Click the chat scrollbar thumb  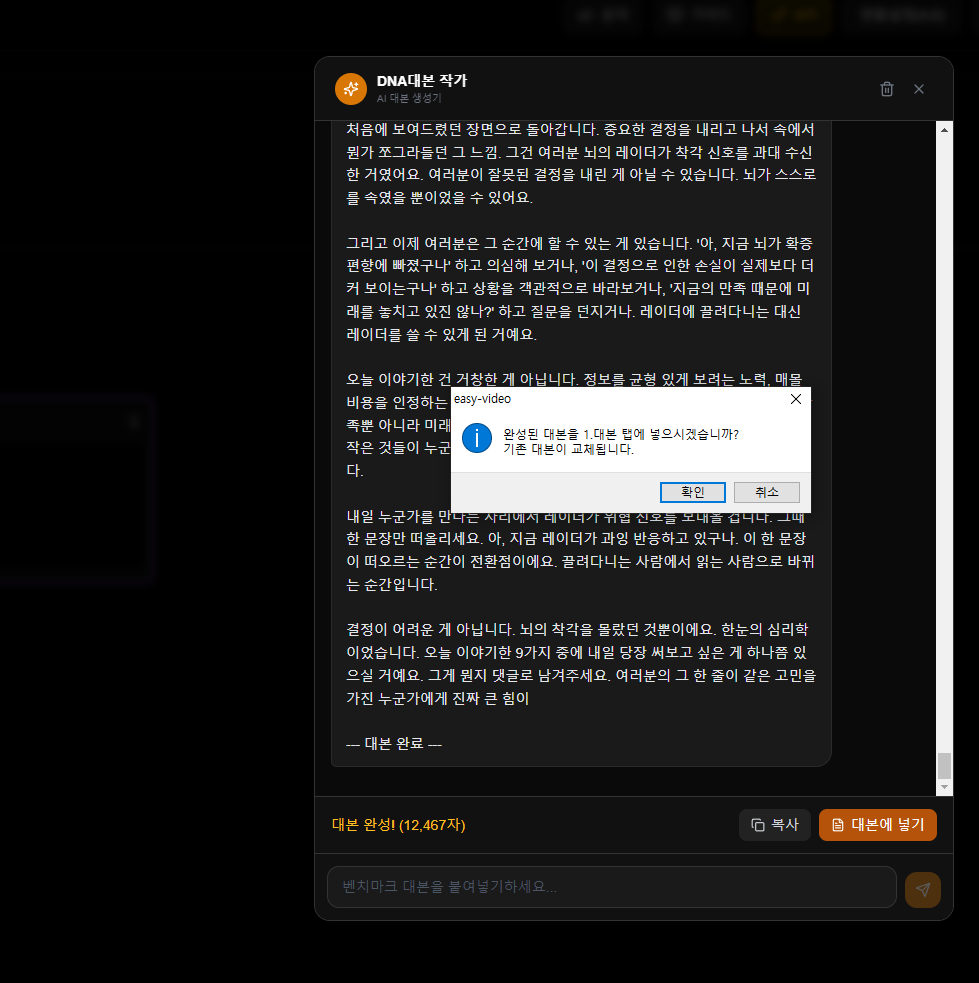pyautogui.click(x=944, y=766)
